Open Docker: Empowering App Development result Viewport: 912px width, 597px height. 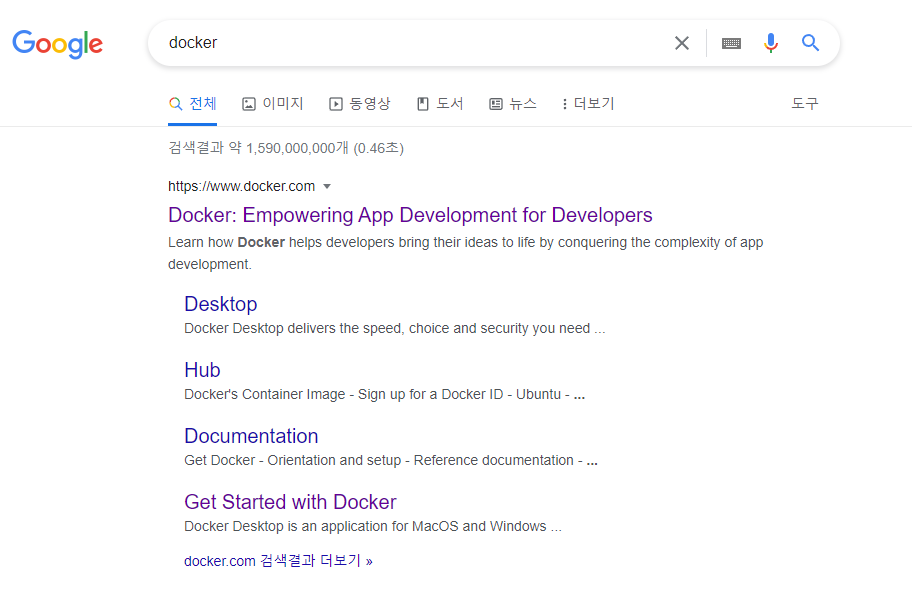410,215
